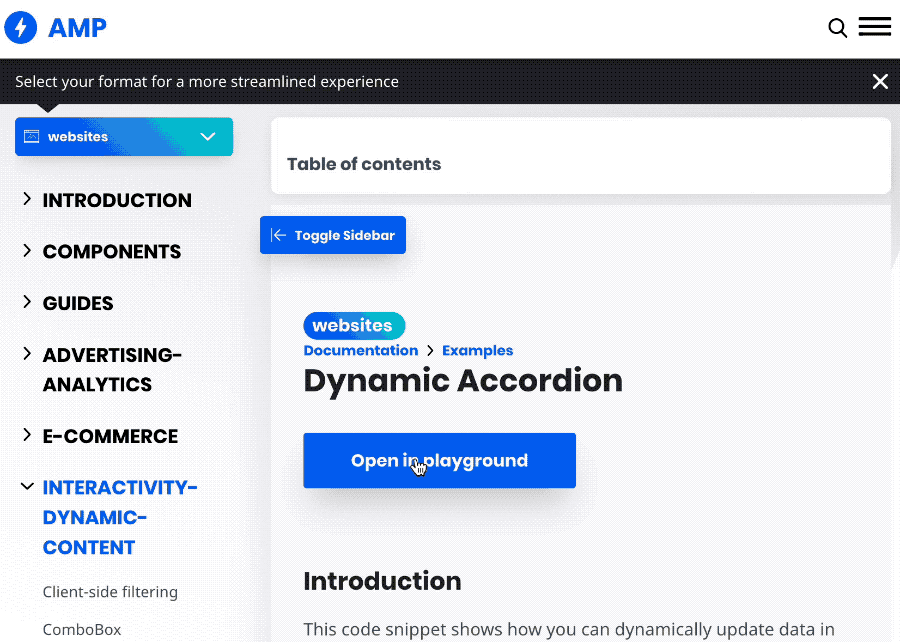Image resolution: width=900 pixels, height=642 pixels.
Task: Expand the E-COMMERCE chevron
Action: click(27, 435)
